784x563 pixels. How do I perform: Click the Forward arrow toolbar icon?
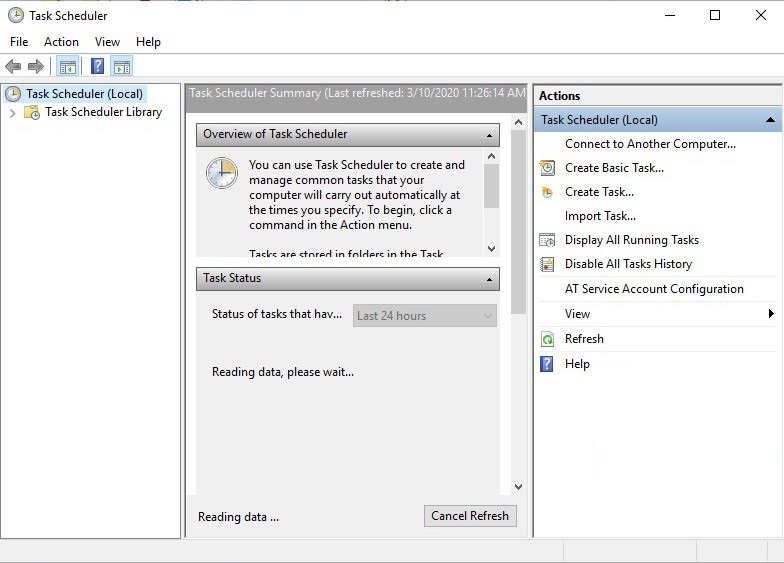(36, 67)
